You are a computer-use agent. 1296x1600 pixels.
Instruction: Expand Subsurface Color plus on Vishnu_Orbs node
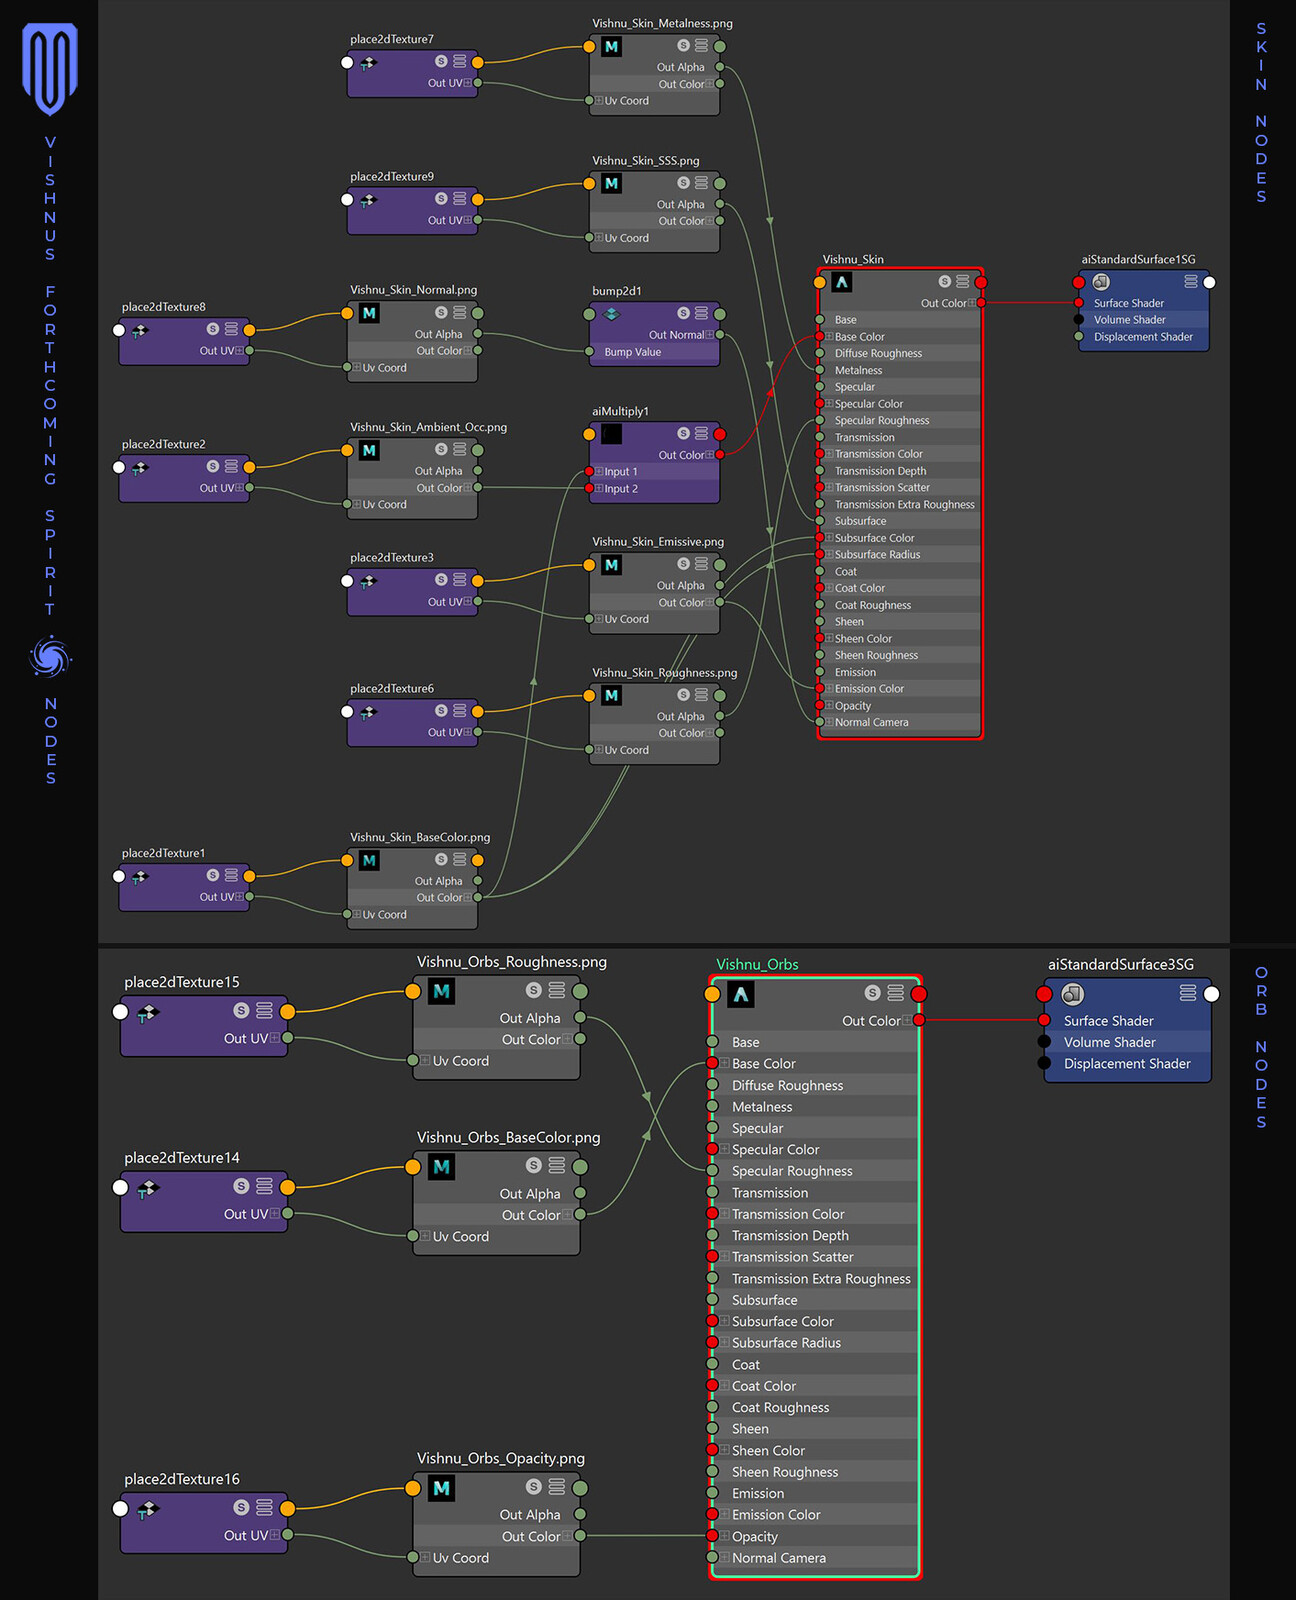coord(724,1321)
